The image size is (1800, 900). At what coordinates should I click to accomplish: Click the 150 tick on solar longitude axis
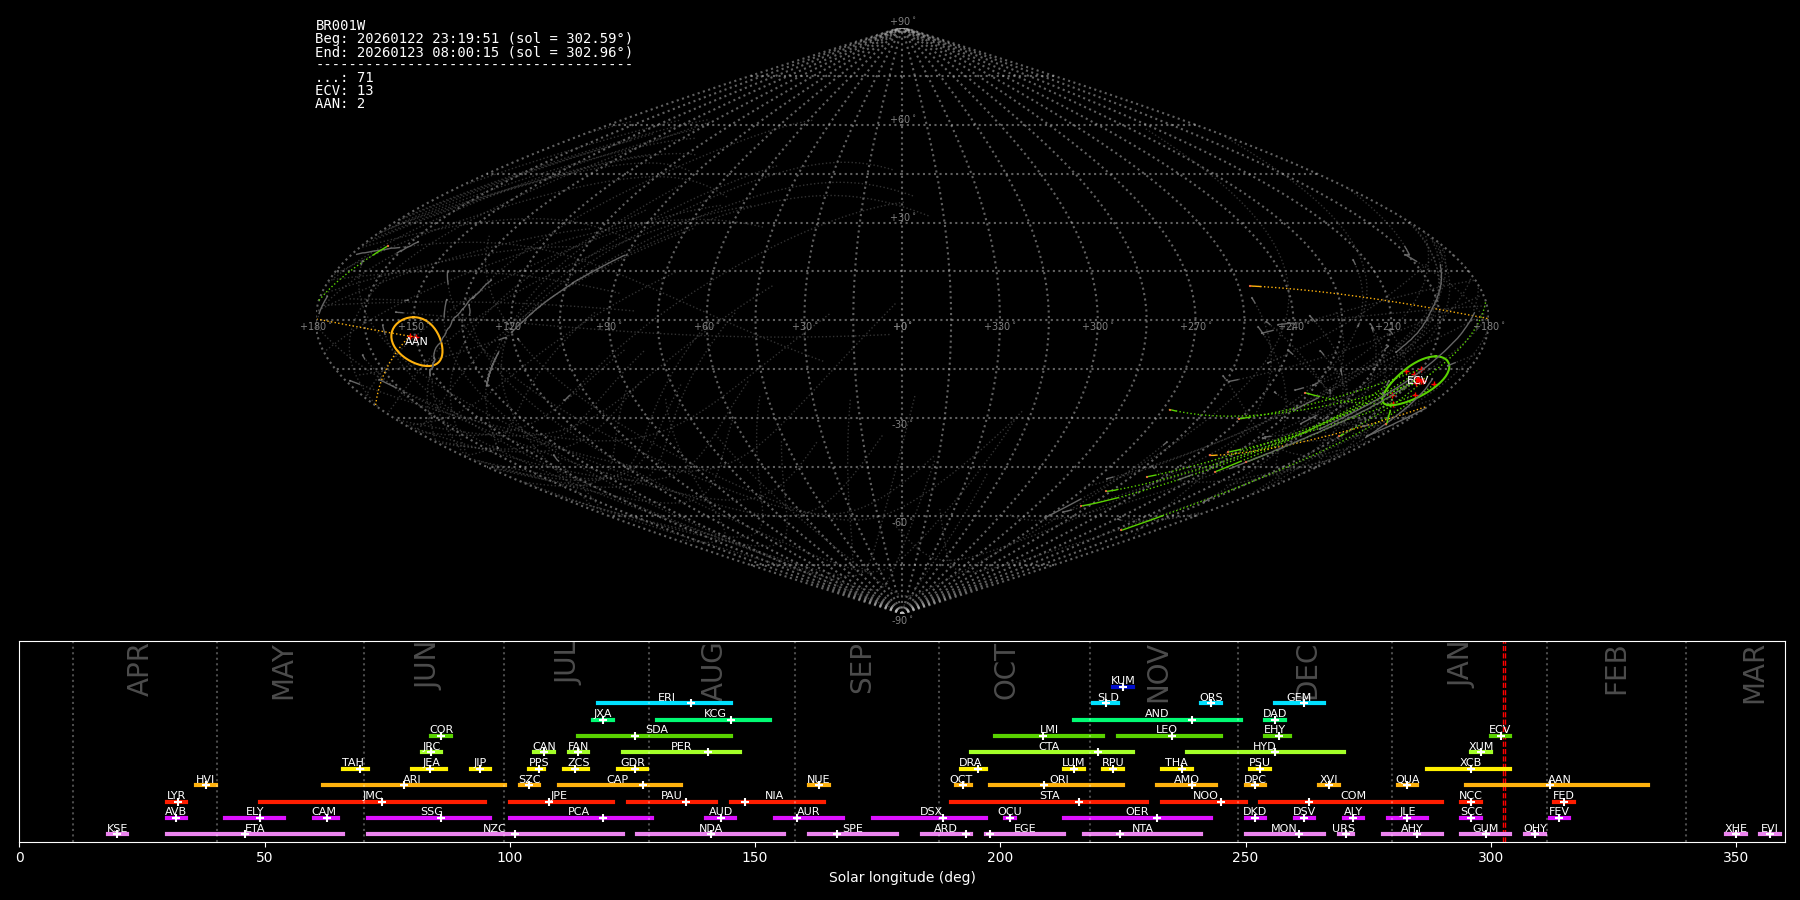(x=755, y=858)
